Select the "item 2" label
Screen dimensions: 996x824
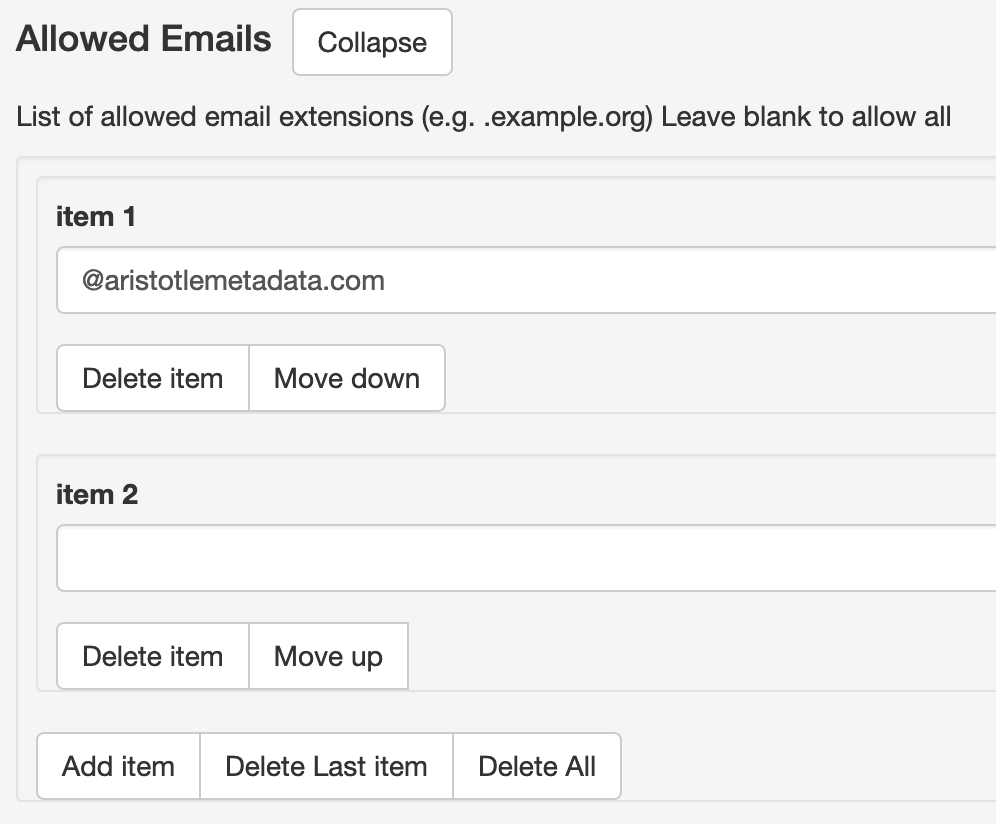pyautogui.click(x=97, y=495)
